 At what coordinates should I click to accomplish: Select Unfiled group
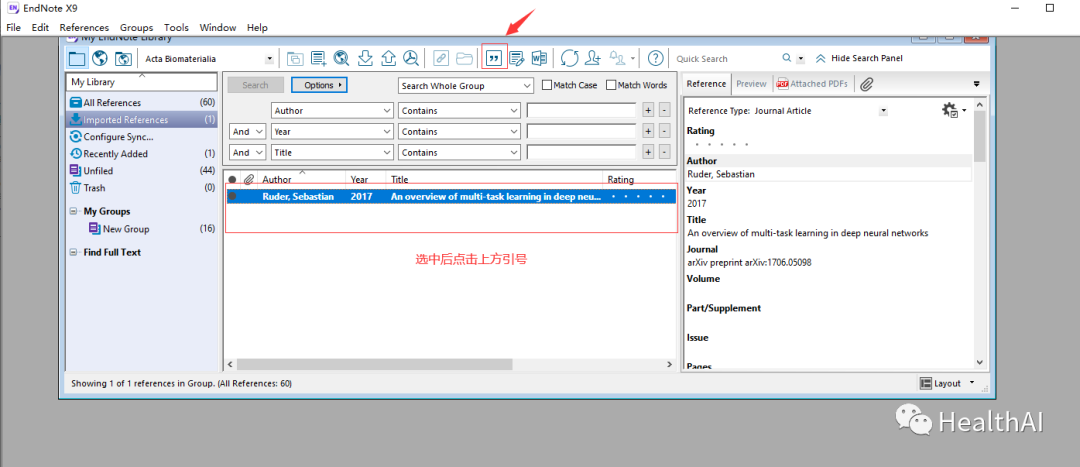click(x=142, y=171)
